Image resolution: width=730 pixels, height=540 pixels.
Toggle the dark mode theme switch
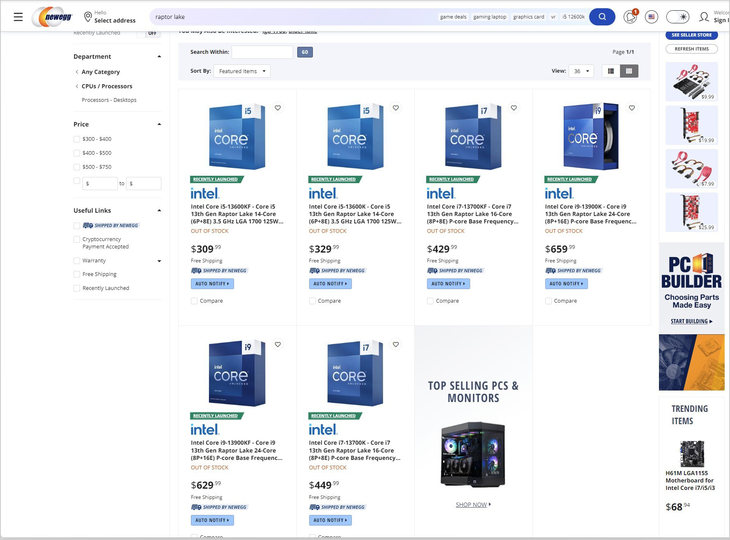click(x=678, y=17)
